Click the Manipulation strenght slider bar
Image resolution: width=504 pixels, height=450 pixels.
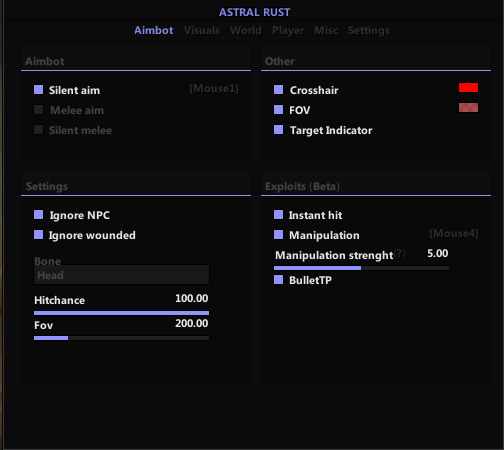tap(362, 268)
